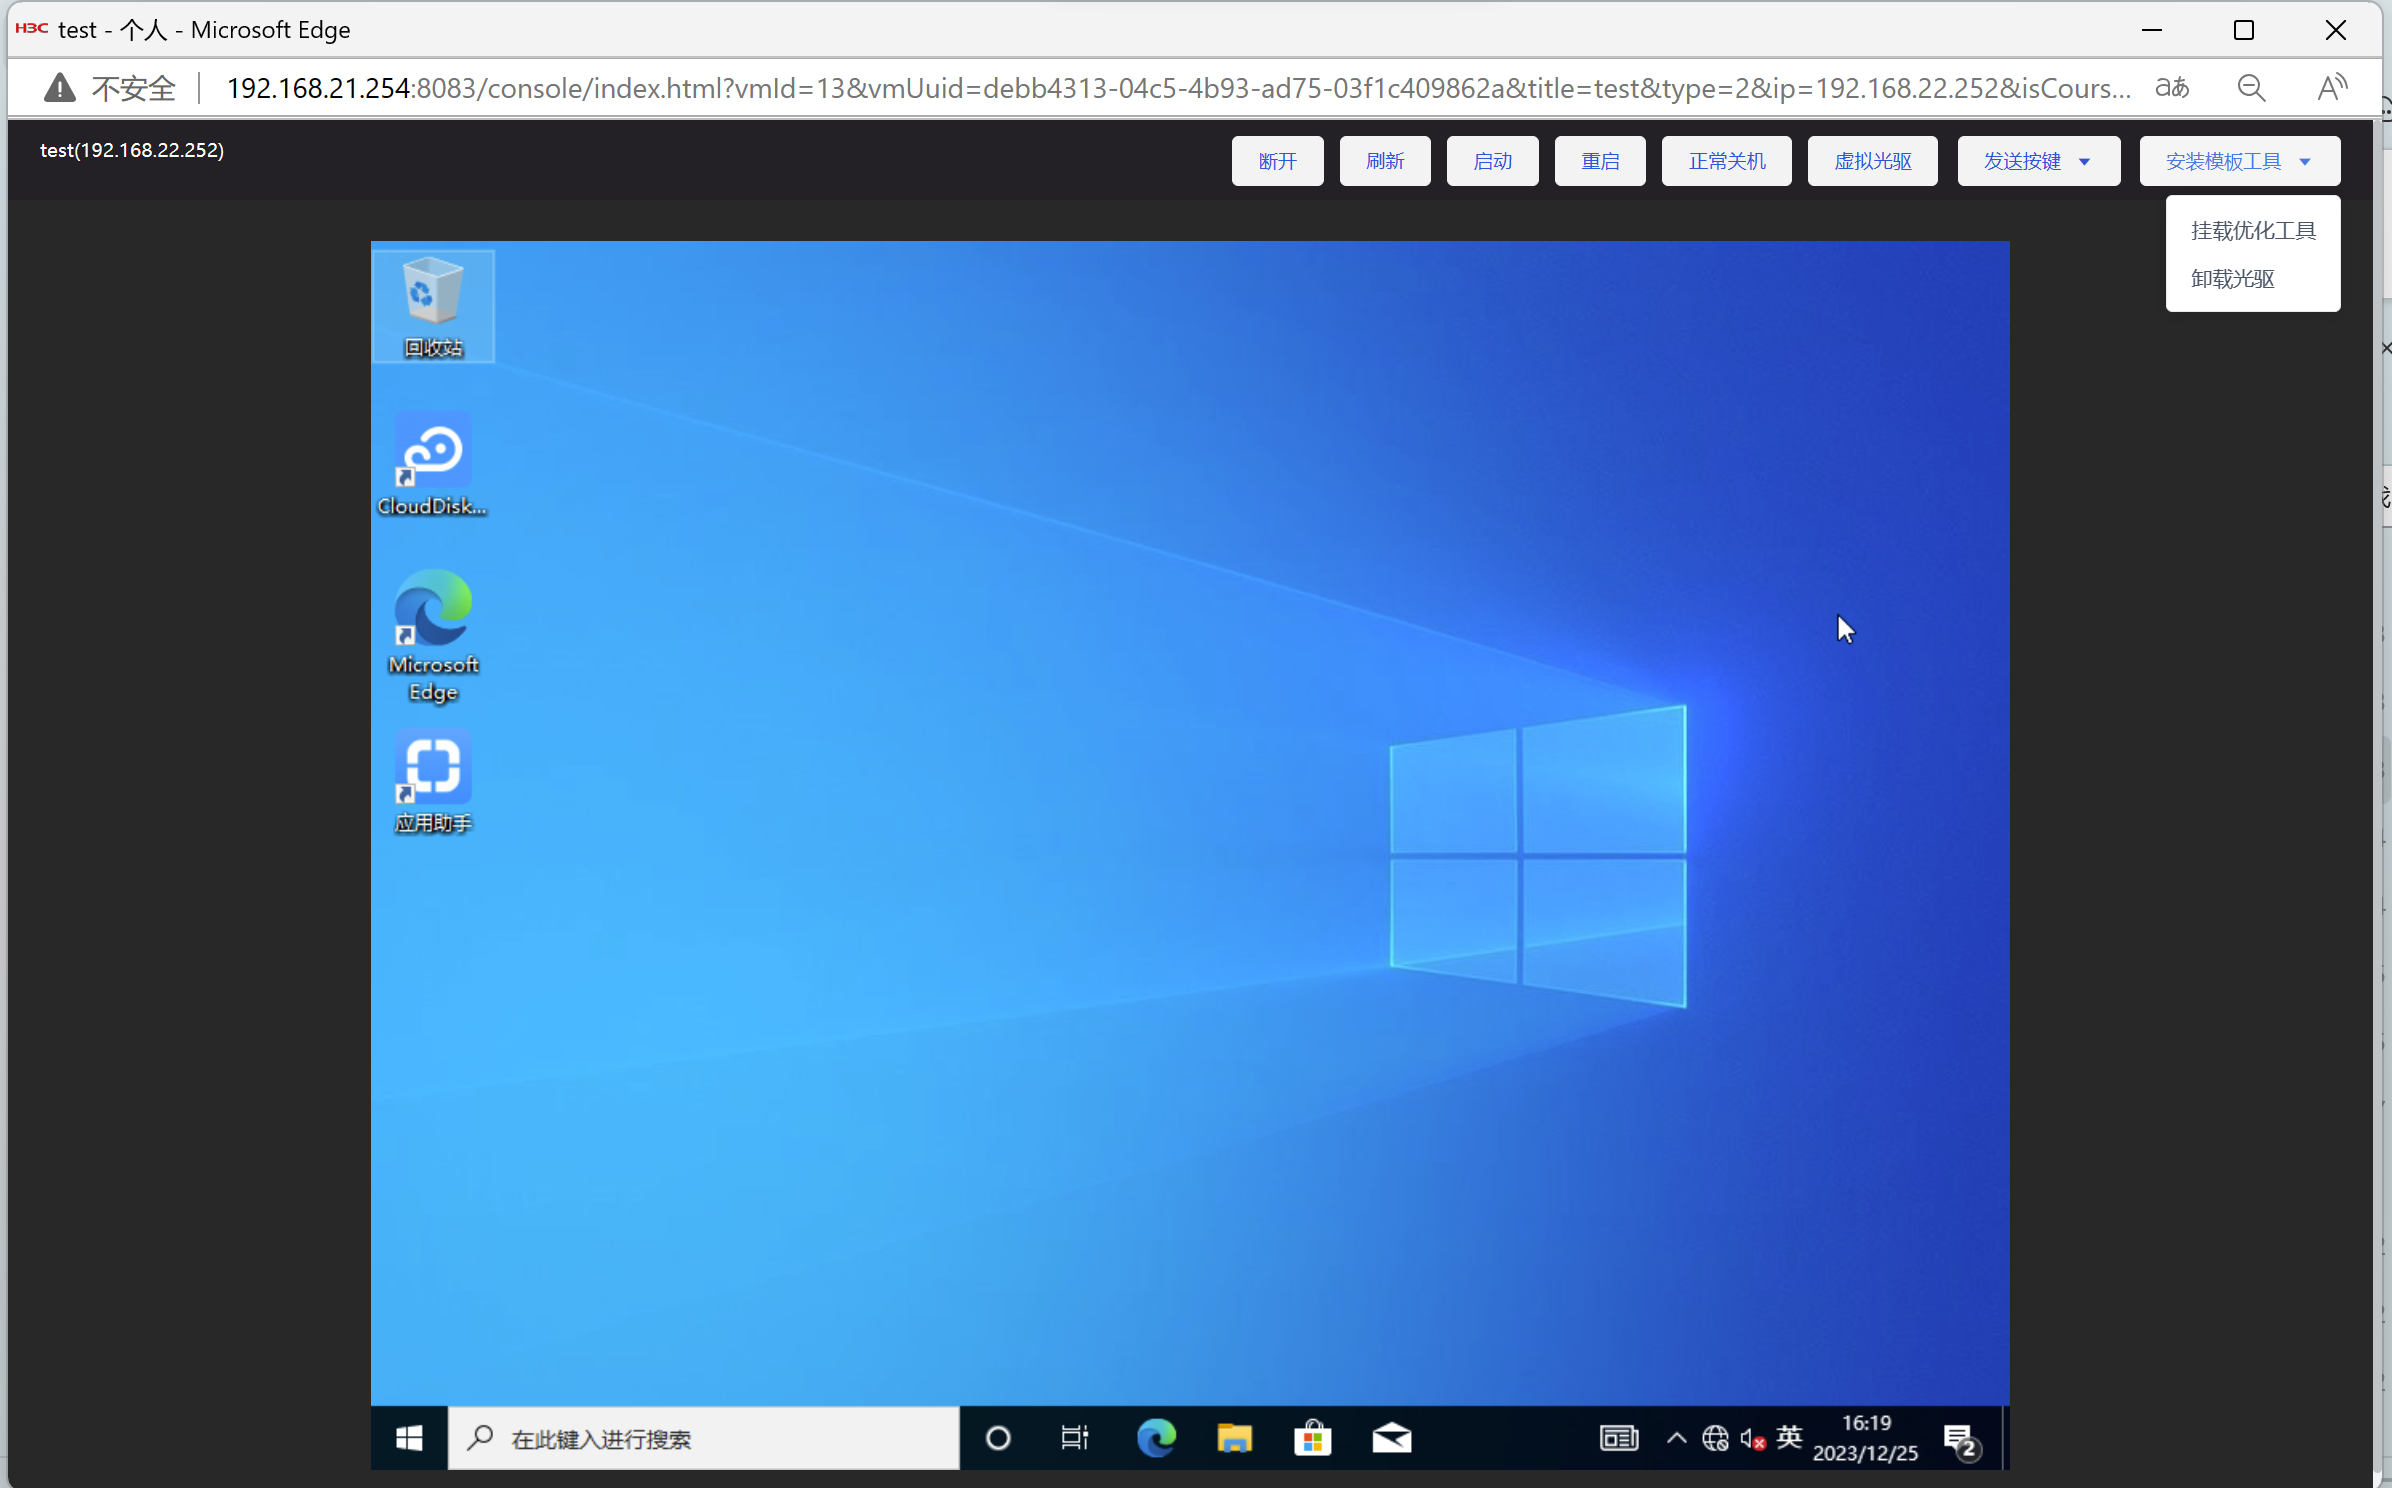Toggle the 英 input language indicator
This screenshot has height=1488, width=2392.
pos(1789,1437)
